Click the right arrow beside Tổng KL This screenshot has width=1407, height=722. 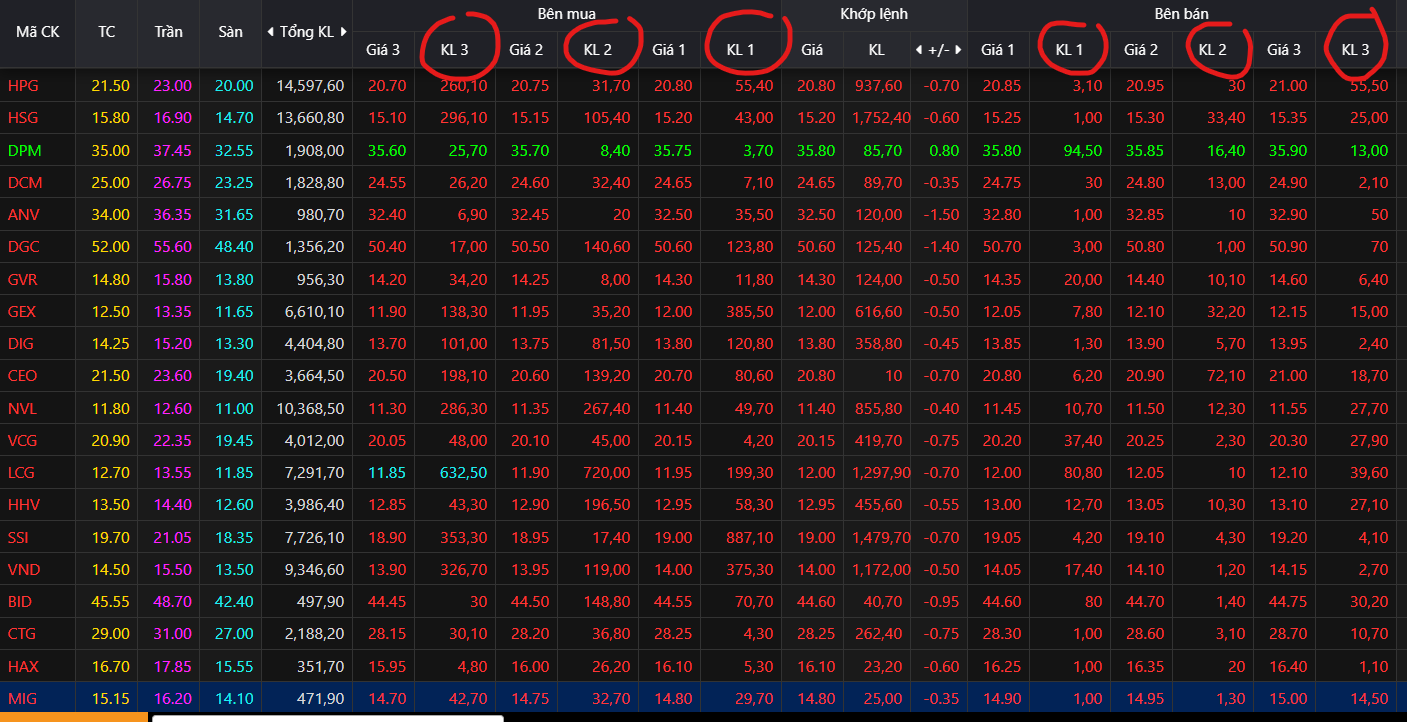click(x=344, y=32)
